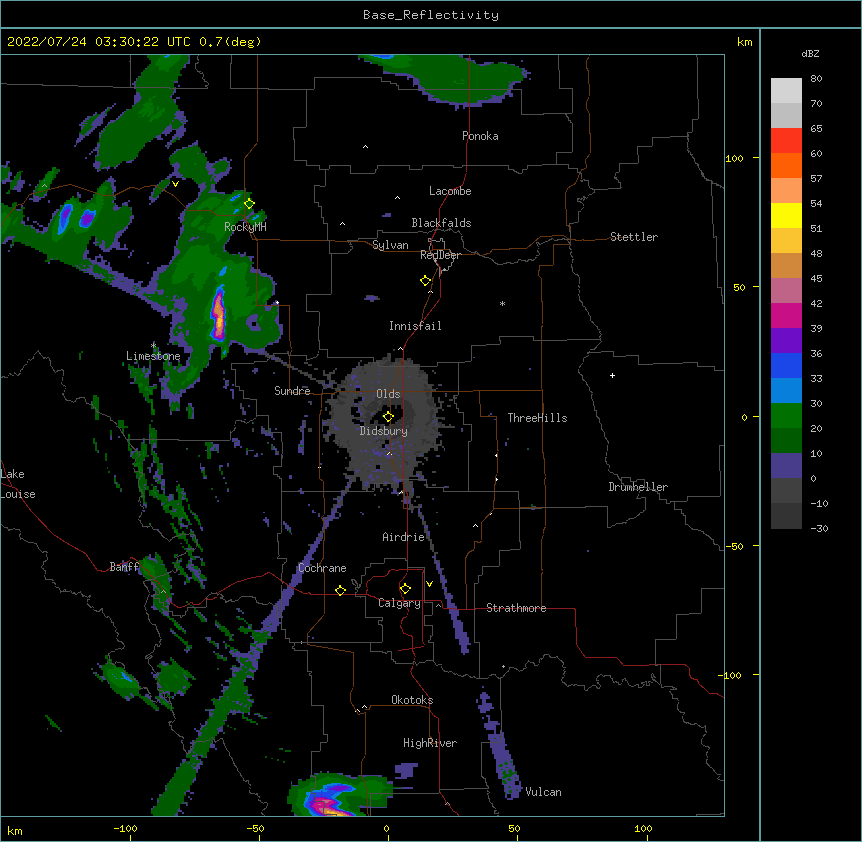This screenshot has height=842, width=862.
Task: Click the intense storm core north of Limestone
Action: coord(219,314)
